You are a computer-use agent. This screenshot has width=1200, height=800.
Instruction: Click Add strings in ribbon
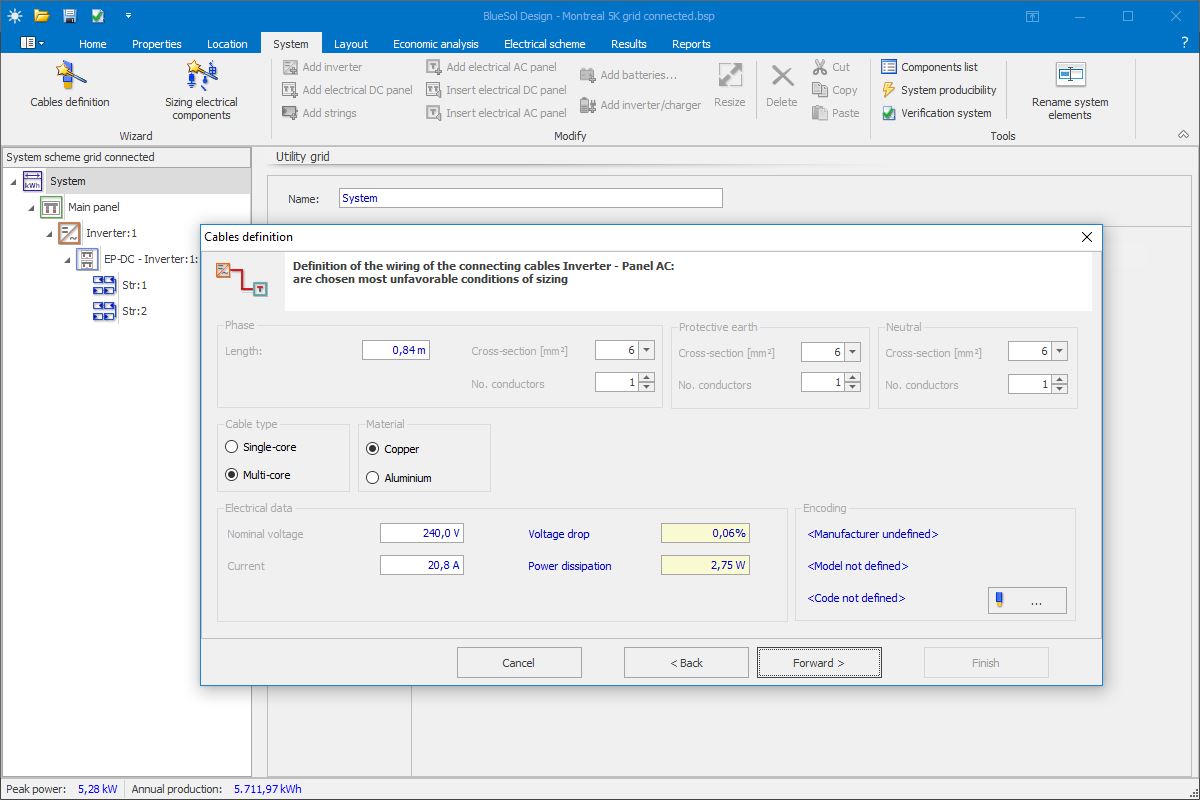pyautogui.click(x=319, y=113)
